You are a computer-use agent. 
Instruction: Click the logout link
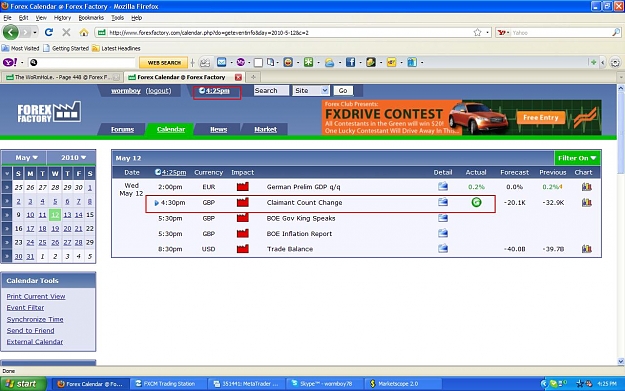pos(158,90)
